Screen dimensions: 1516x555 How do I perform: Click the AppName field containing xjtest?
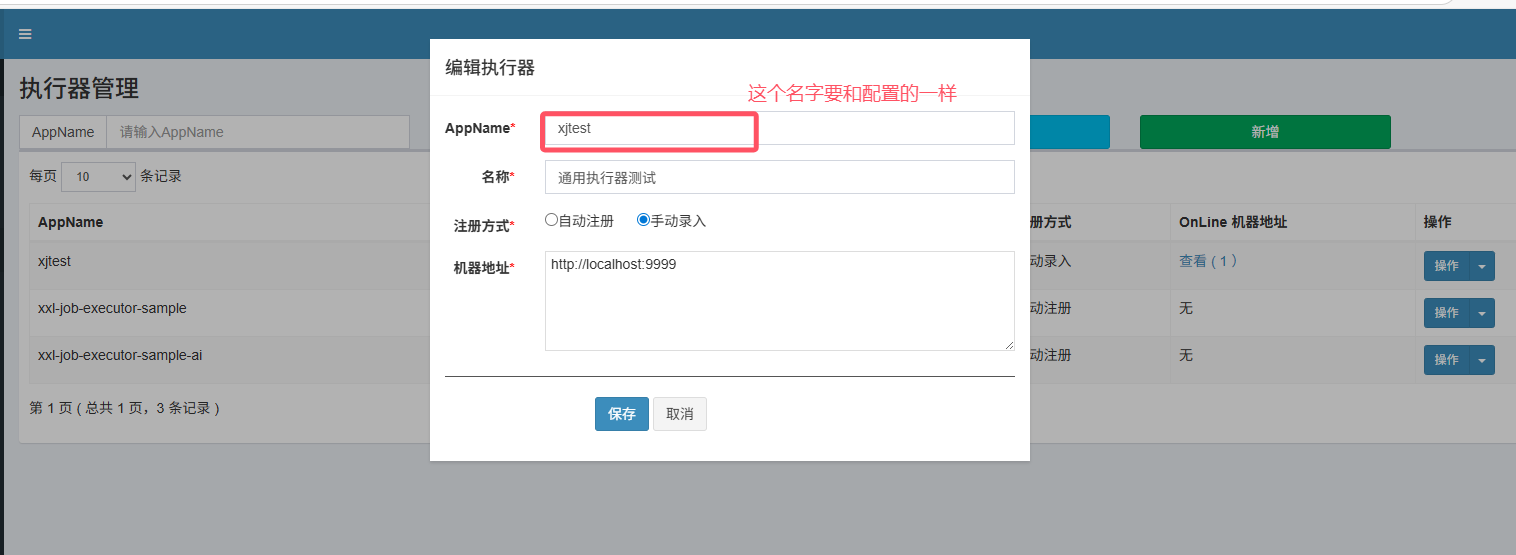point(779,128)
